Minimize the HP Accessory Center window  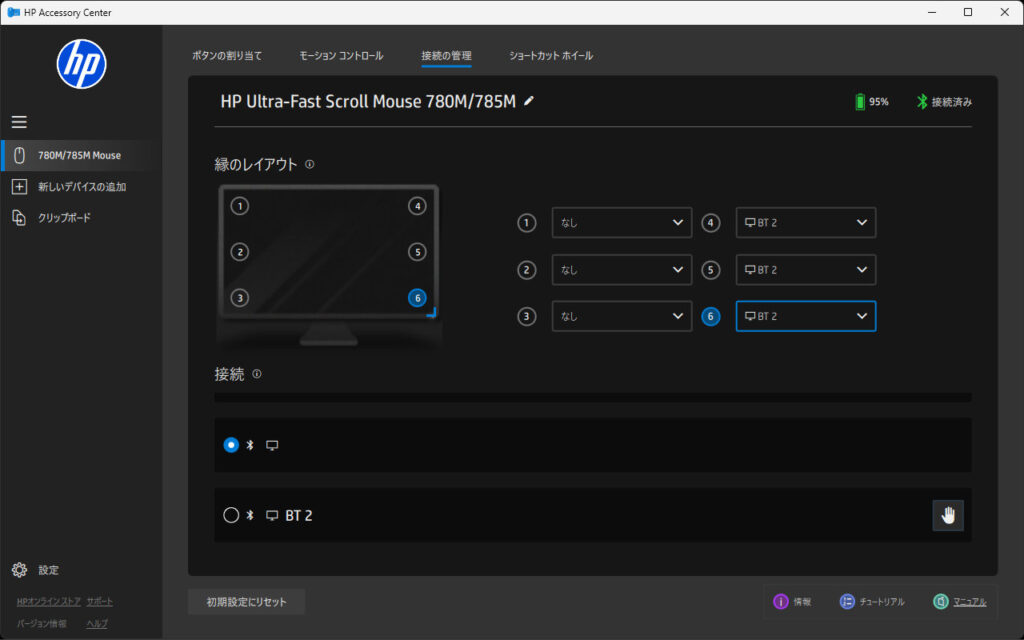[x=932, y=12]
